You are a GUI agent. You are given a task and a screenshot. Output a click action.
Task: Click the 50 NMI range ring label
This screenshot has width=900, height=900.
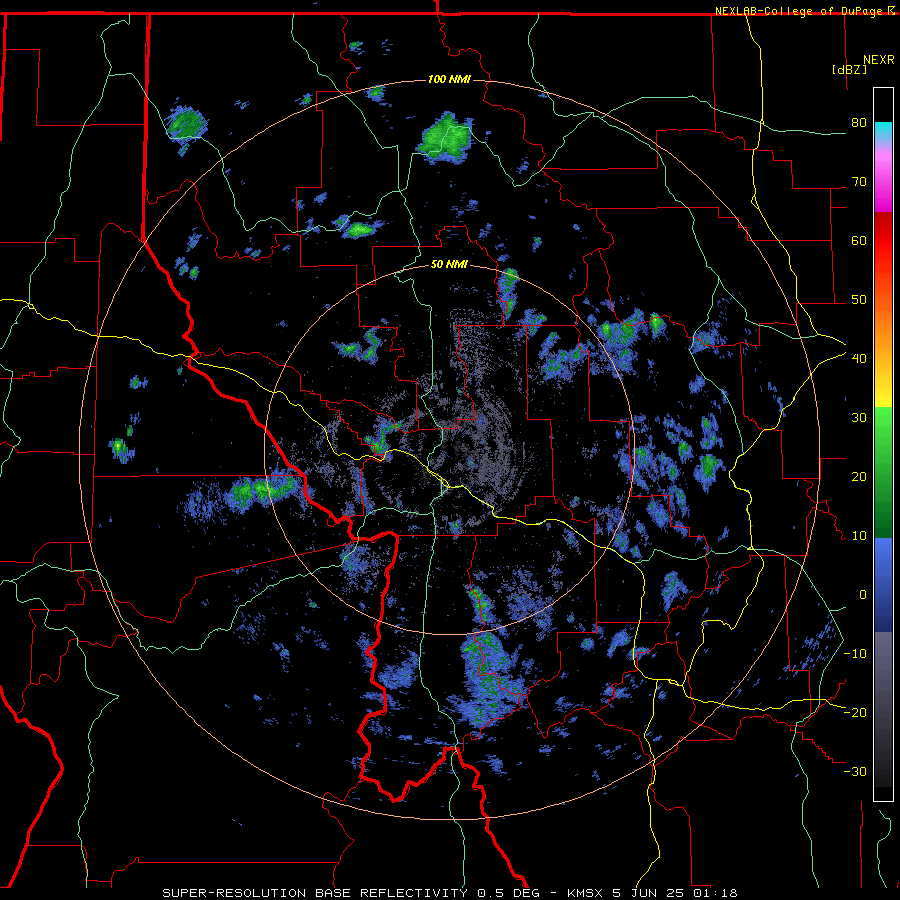coord(449,265)
